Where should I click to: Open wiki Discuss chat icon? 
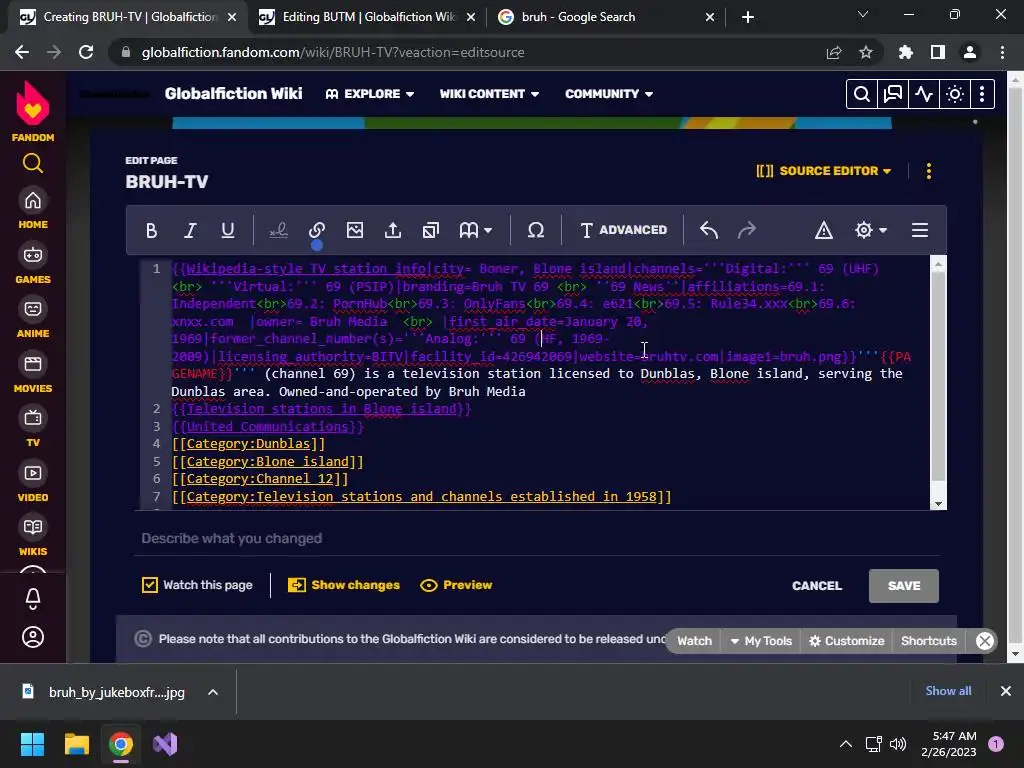(892, 95)
